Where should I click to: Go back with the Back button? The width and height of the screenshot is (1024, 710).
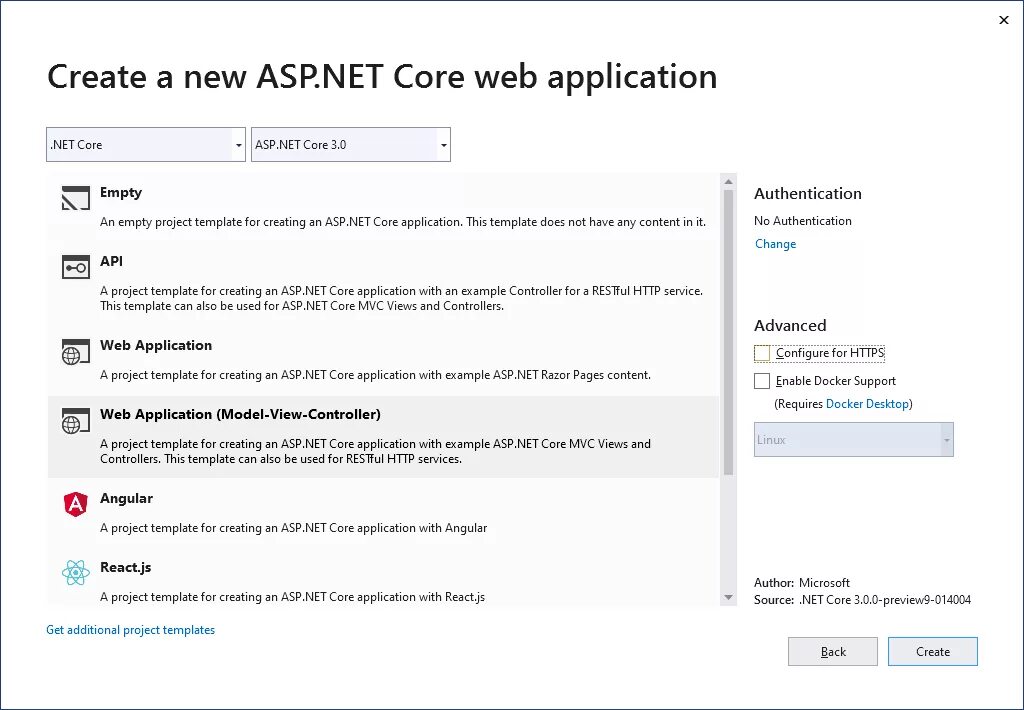pyautogui.click(x=833, y=652)
